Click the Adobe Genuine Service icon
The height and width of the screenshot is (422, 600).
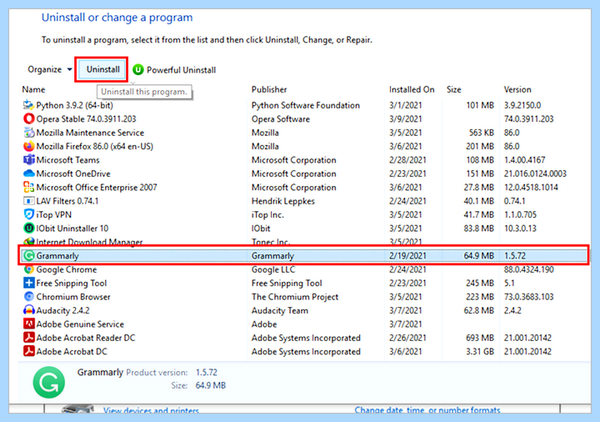29,324
